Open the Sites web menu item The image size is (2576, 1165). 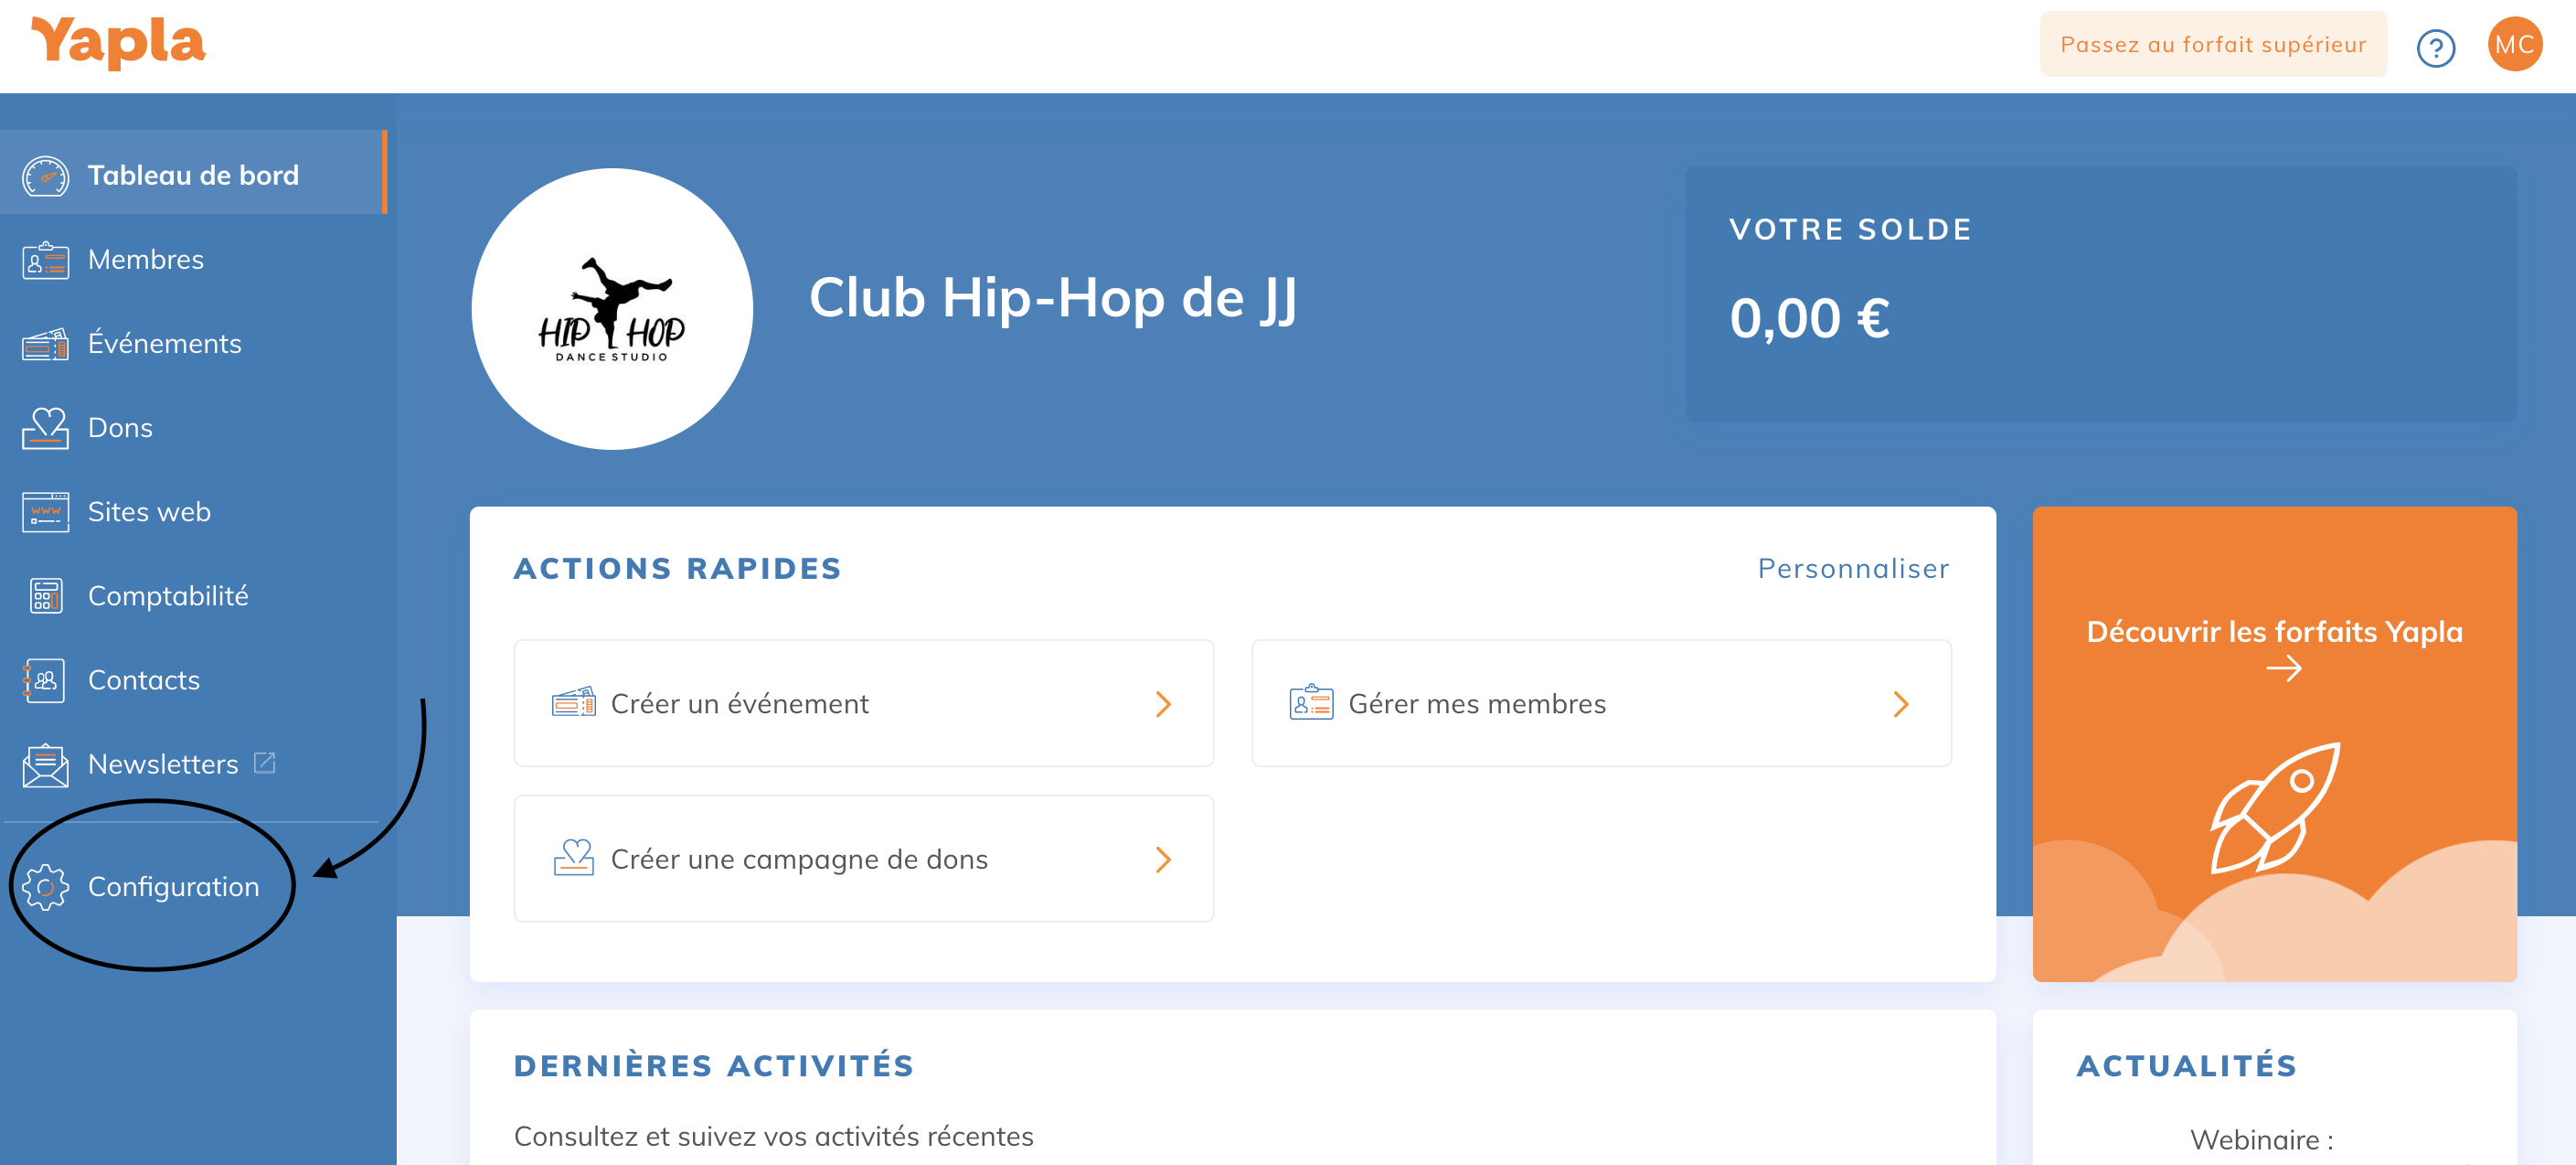(x=149, y=512)
